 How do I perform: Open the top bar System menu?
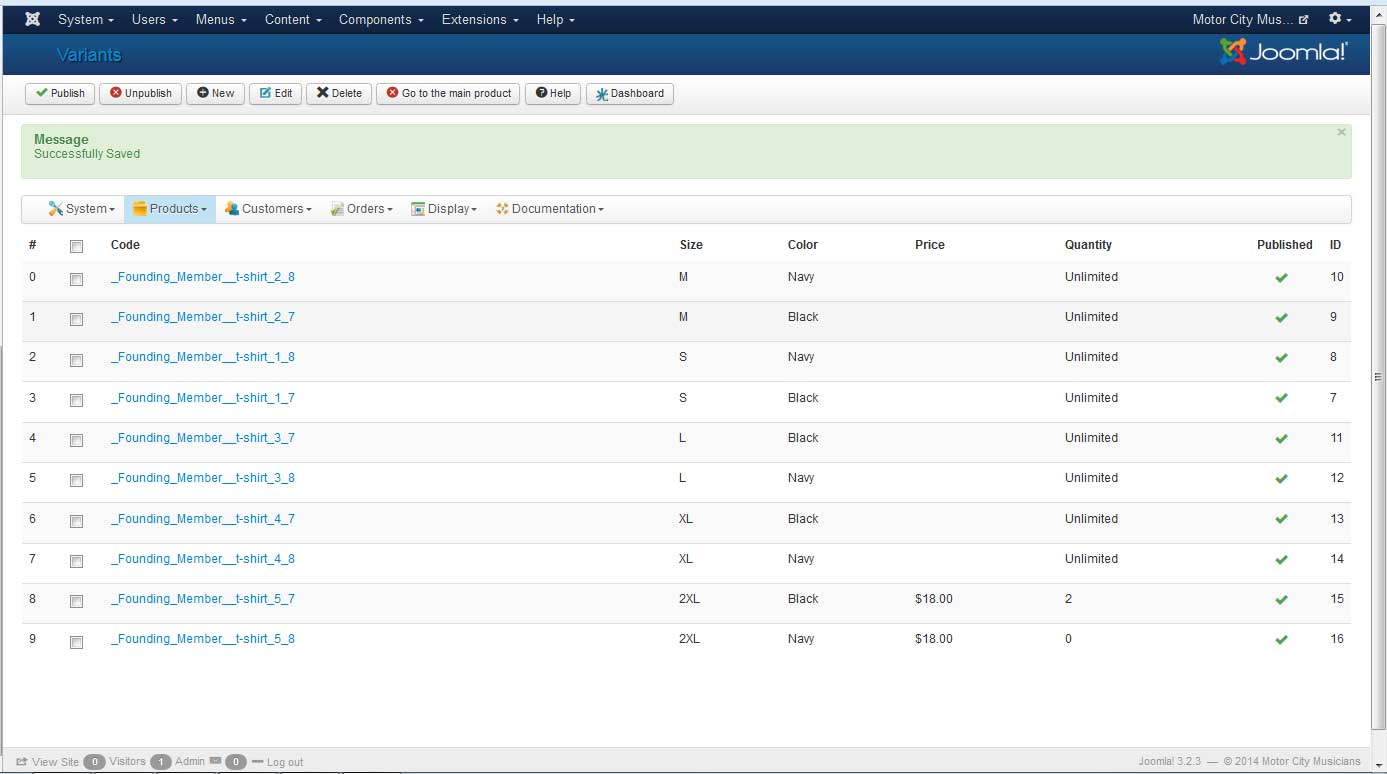86,19
